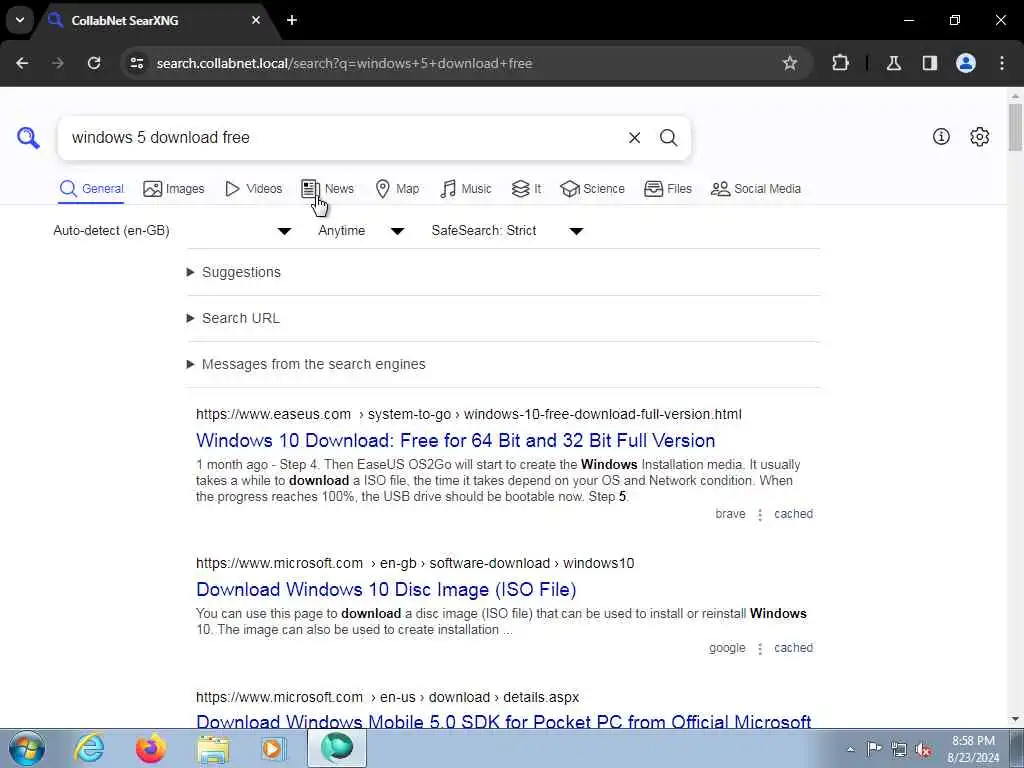Click the browser address bar URL

coord(344,63)
